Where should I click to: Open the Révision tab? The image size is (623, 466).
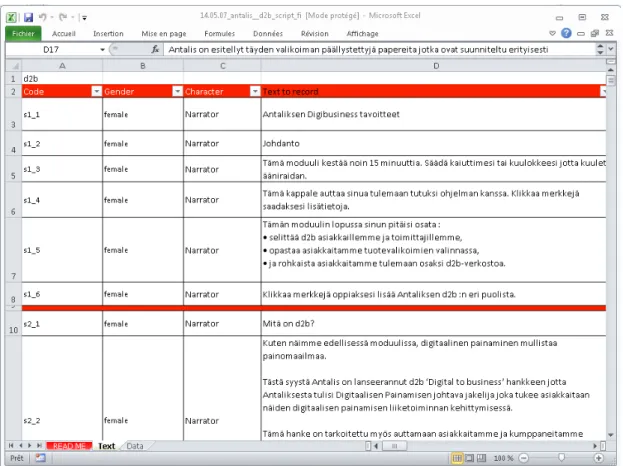[x=314, y=34]
